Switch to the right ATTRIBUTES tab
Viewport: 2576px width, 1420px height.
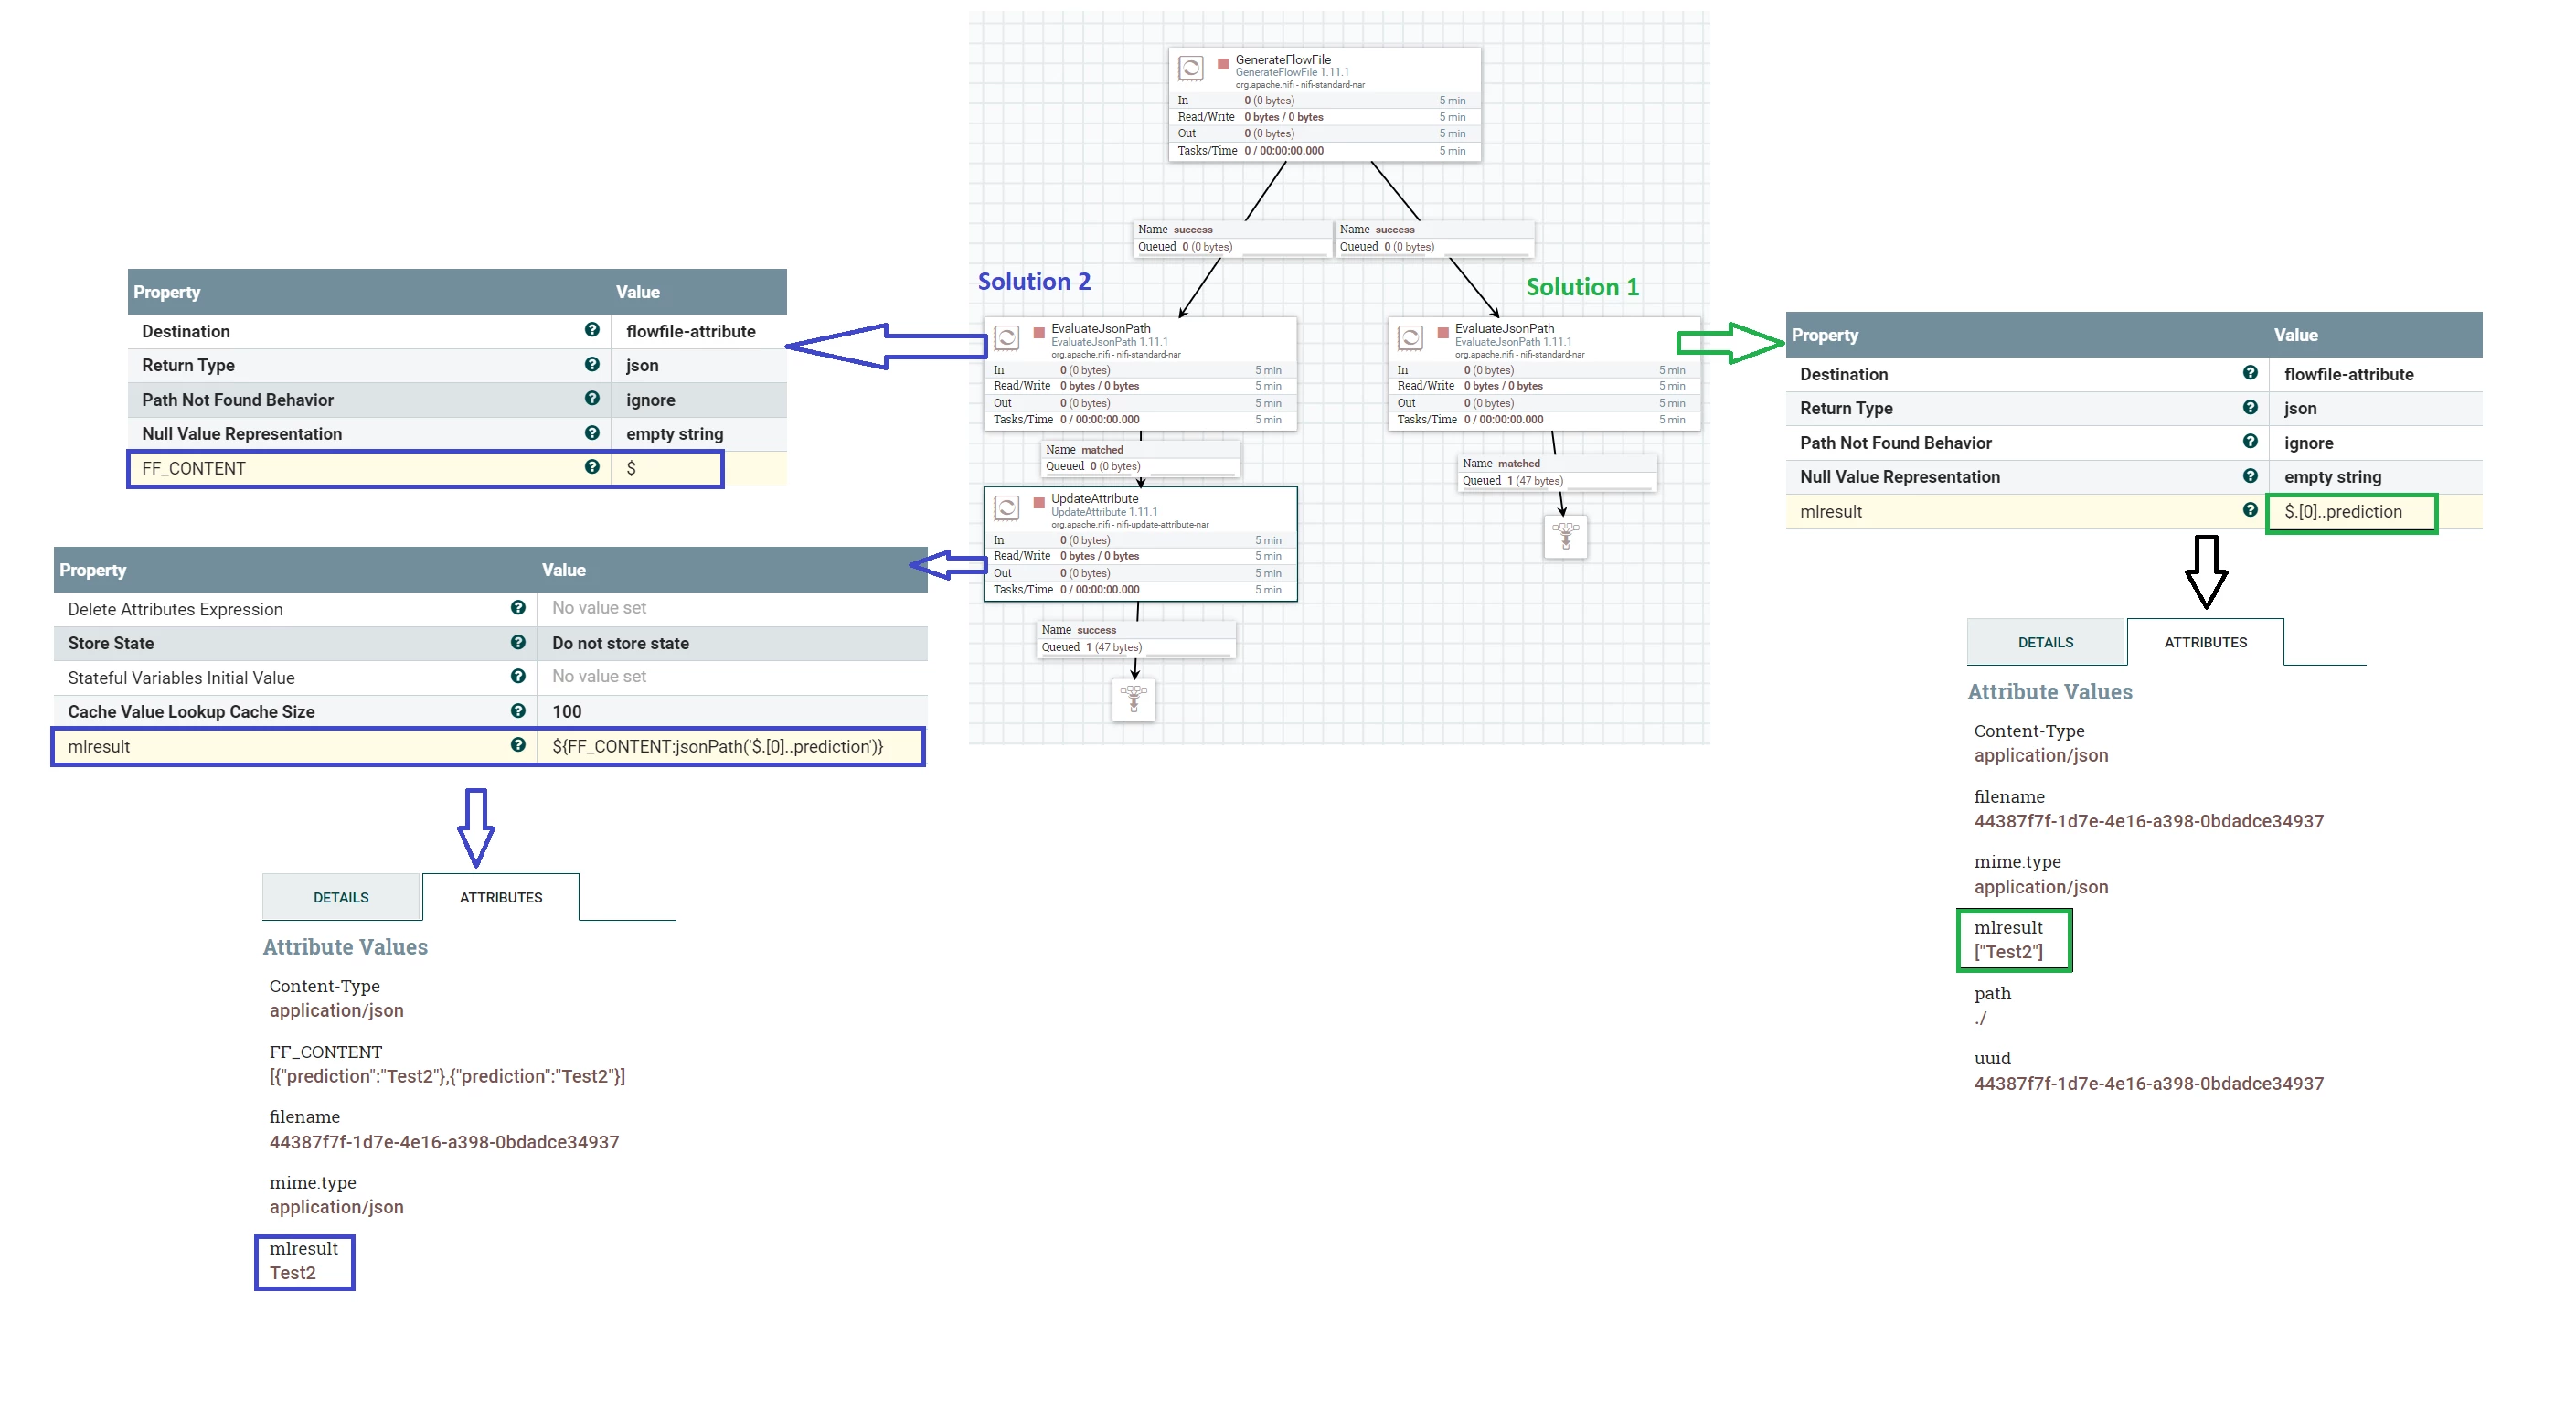click(2205, 642)
